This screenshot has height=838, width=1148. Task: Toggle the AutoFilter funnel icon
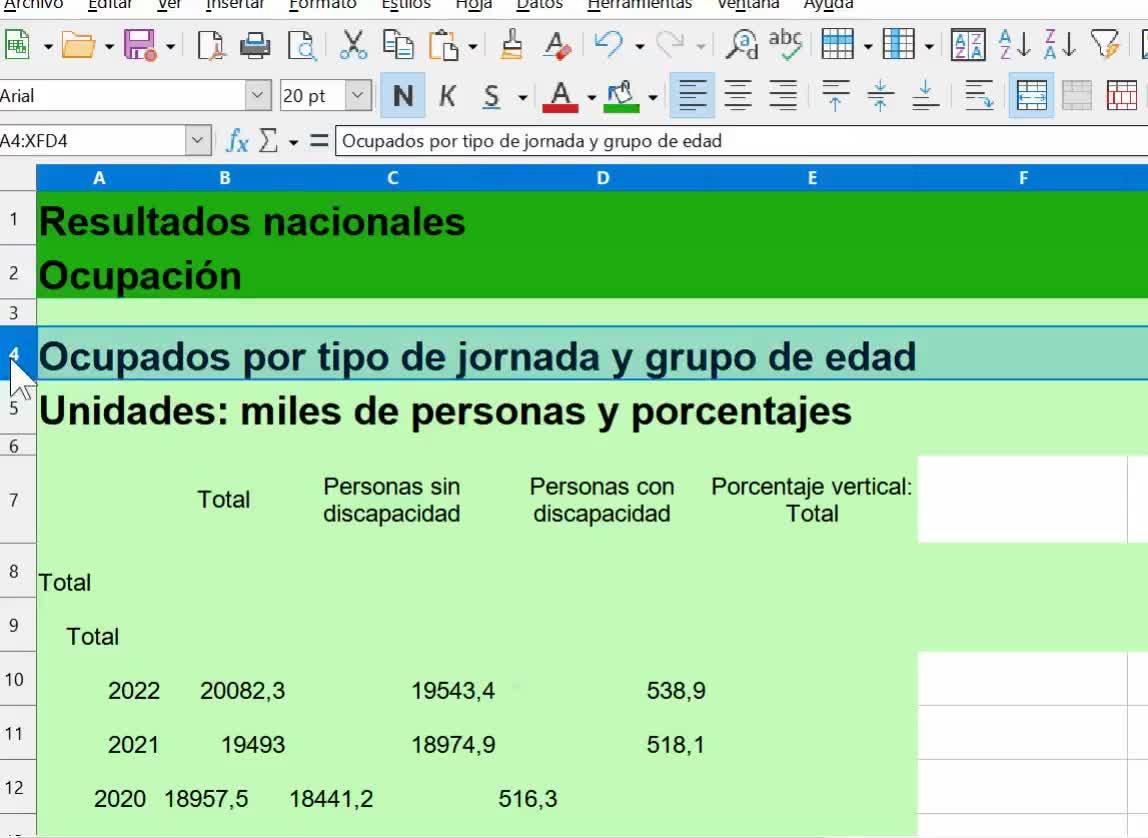[1105, 45]
